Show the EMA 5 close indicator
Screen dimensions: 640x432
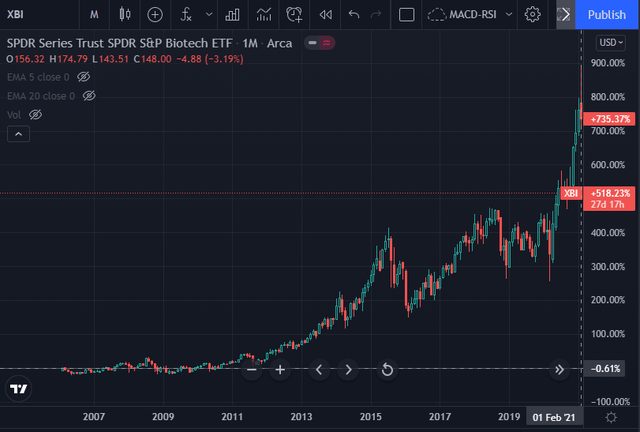[84, 77]
